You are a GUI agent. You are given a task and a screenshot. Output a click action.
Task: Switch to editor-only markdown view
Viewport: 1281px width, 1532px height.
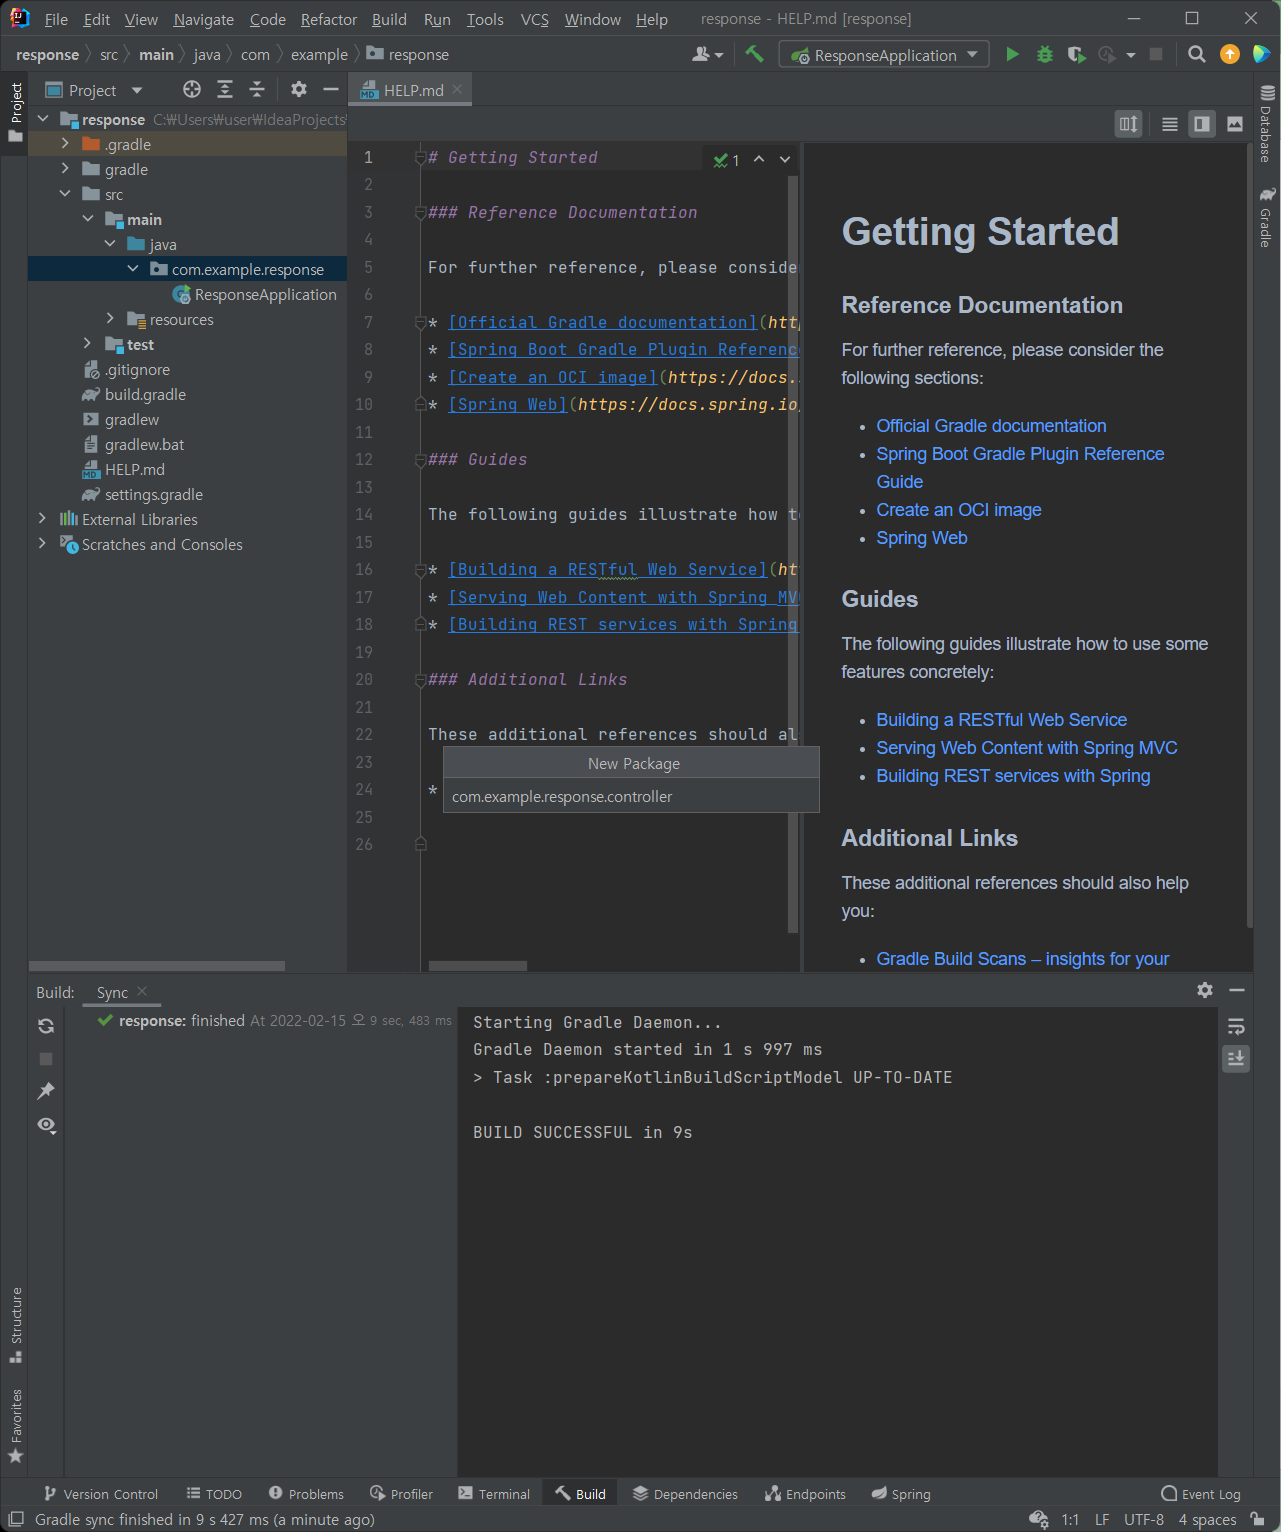[1169, 124]
